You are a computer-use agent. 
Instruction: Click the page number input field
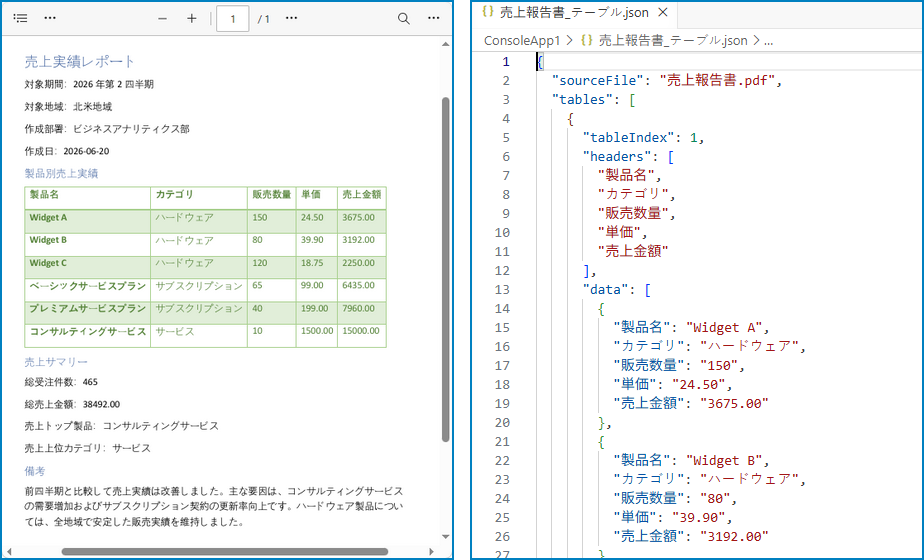(232, 19)
